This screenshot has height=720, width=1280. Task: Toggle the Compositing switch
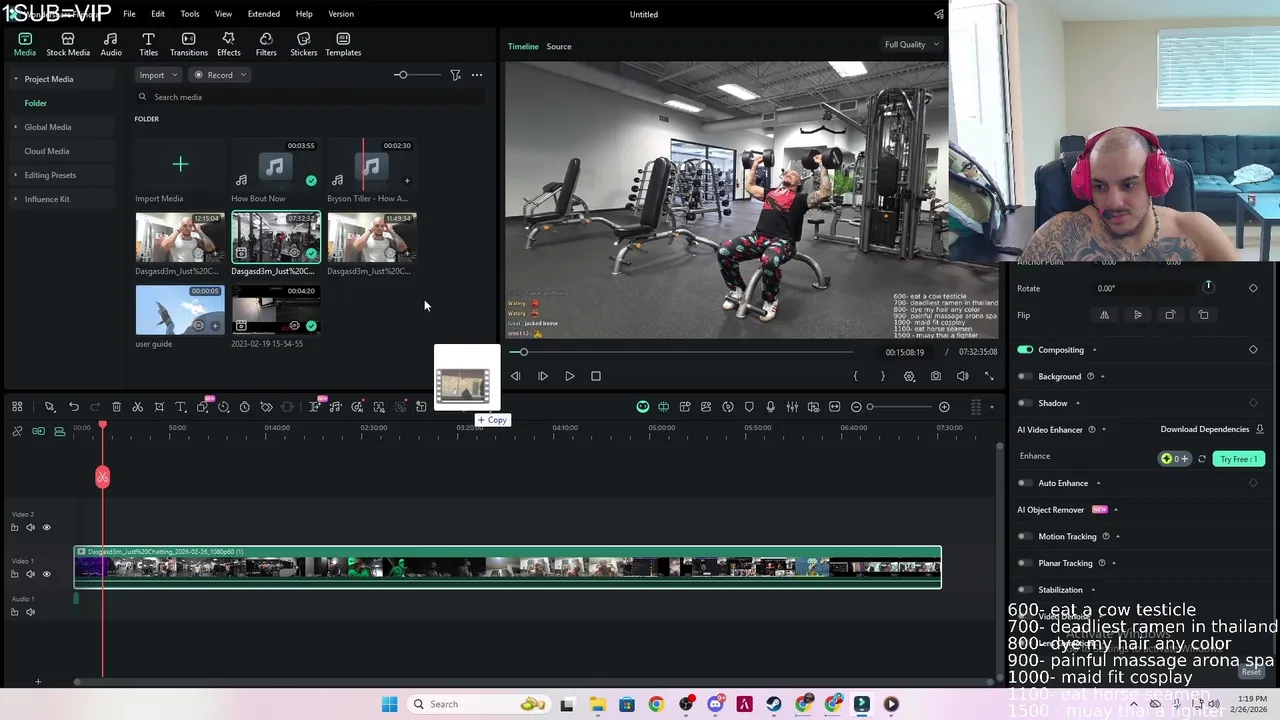tap(1025, 350)
